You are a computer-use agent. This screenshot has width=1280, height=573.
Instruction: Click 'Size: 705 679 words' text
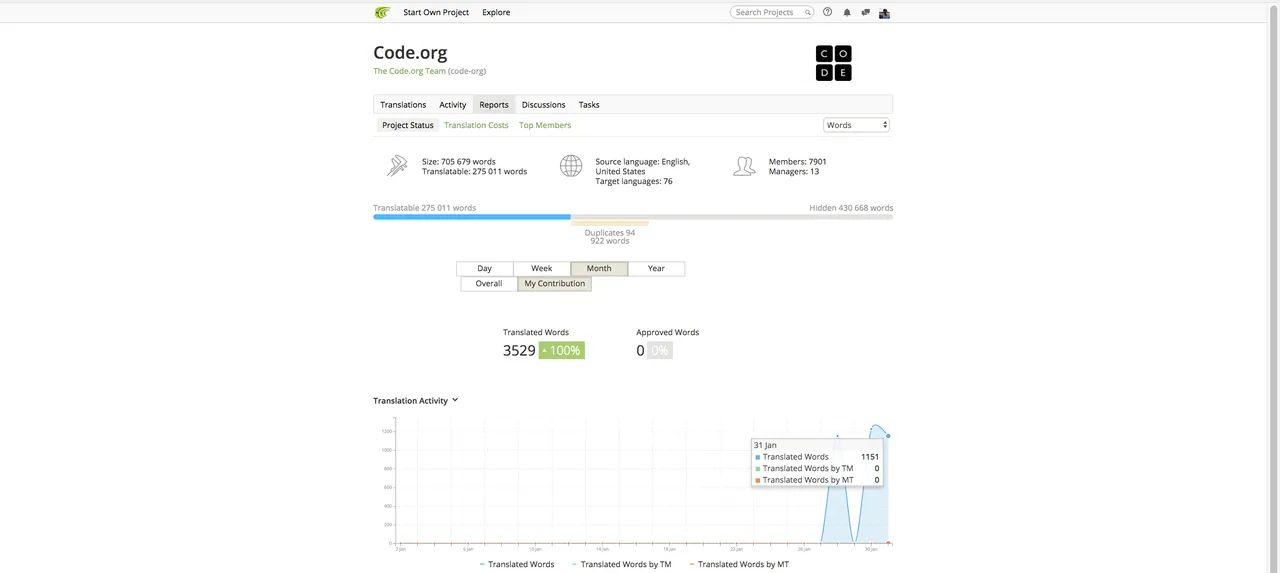point(459,162)
